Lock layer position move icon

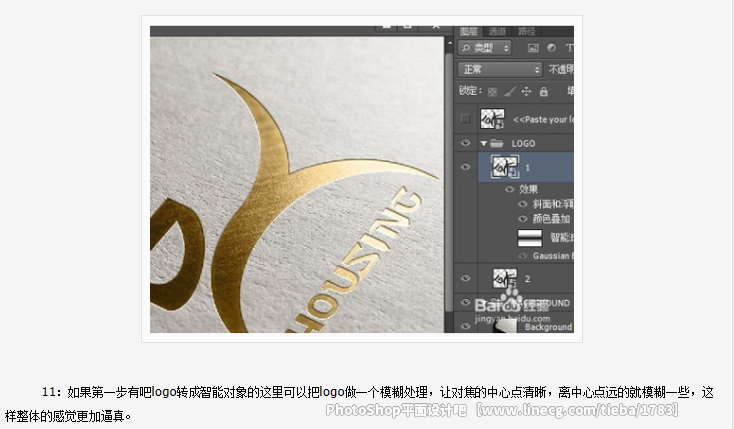click(x=526, y=91)
